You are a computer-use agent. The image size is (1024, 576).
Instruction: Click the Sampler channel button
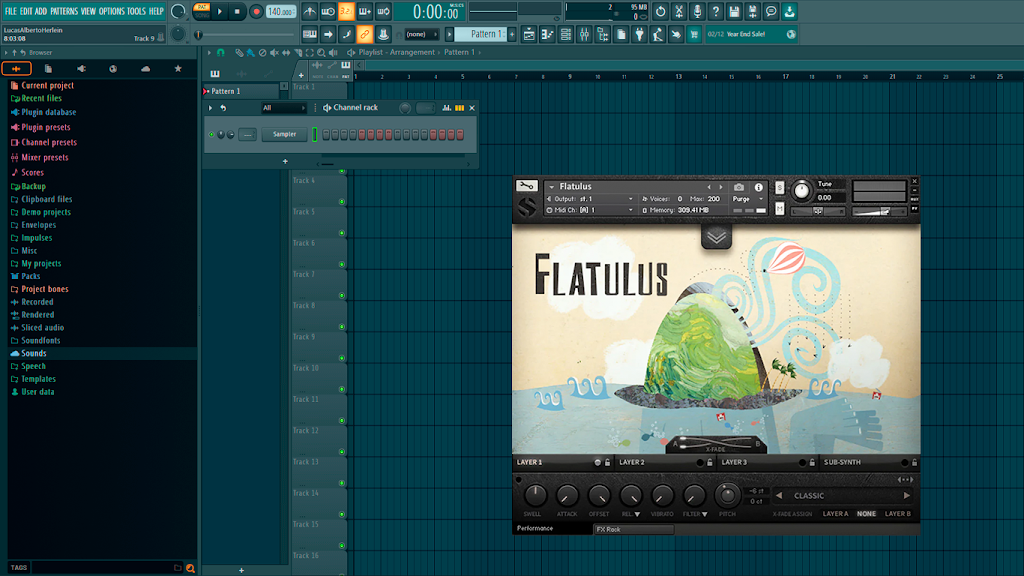[x=284, y=135]
